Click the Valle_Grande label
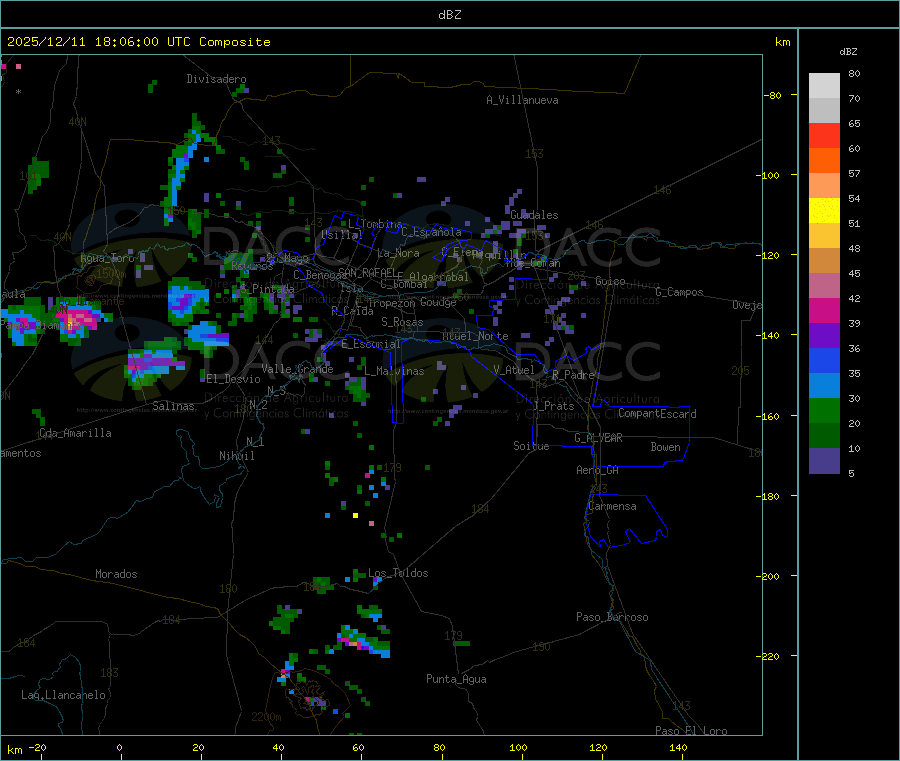 point(297,369)
